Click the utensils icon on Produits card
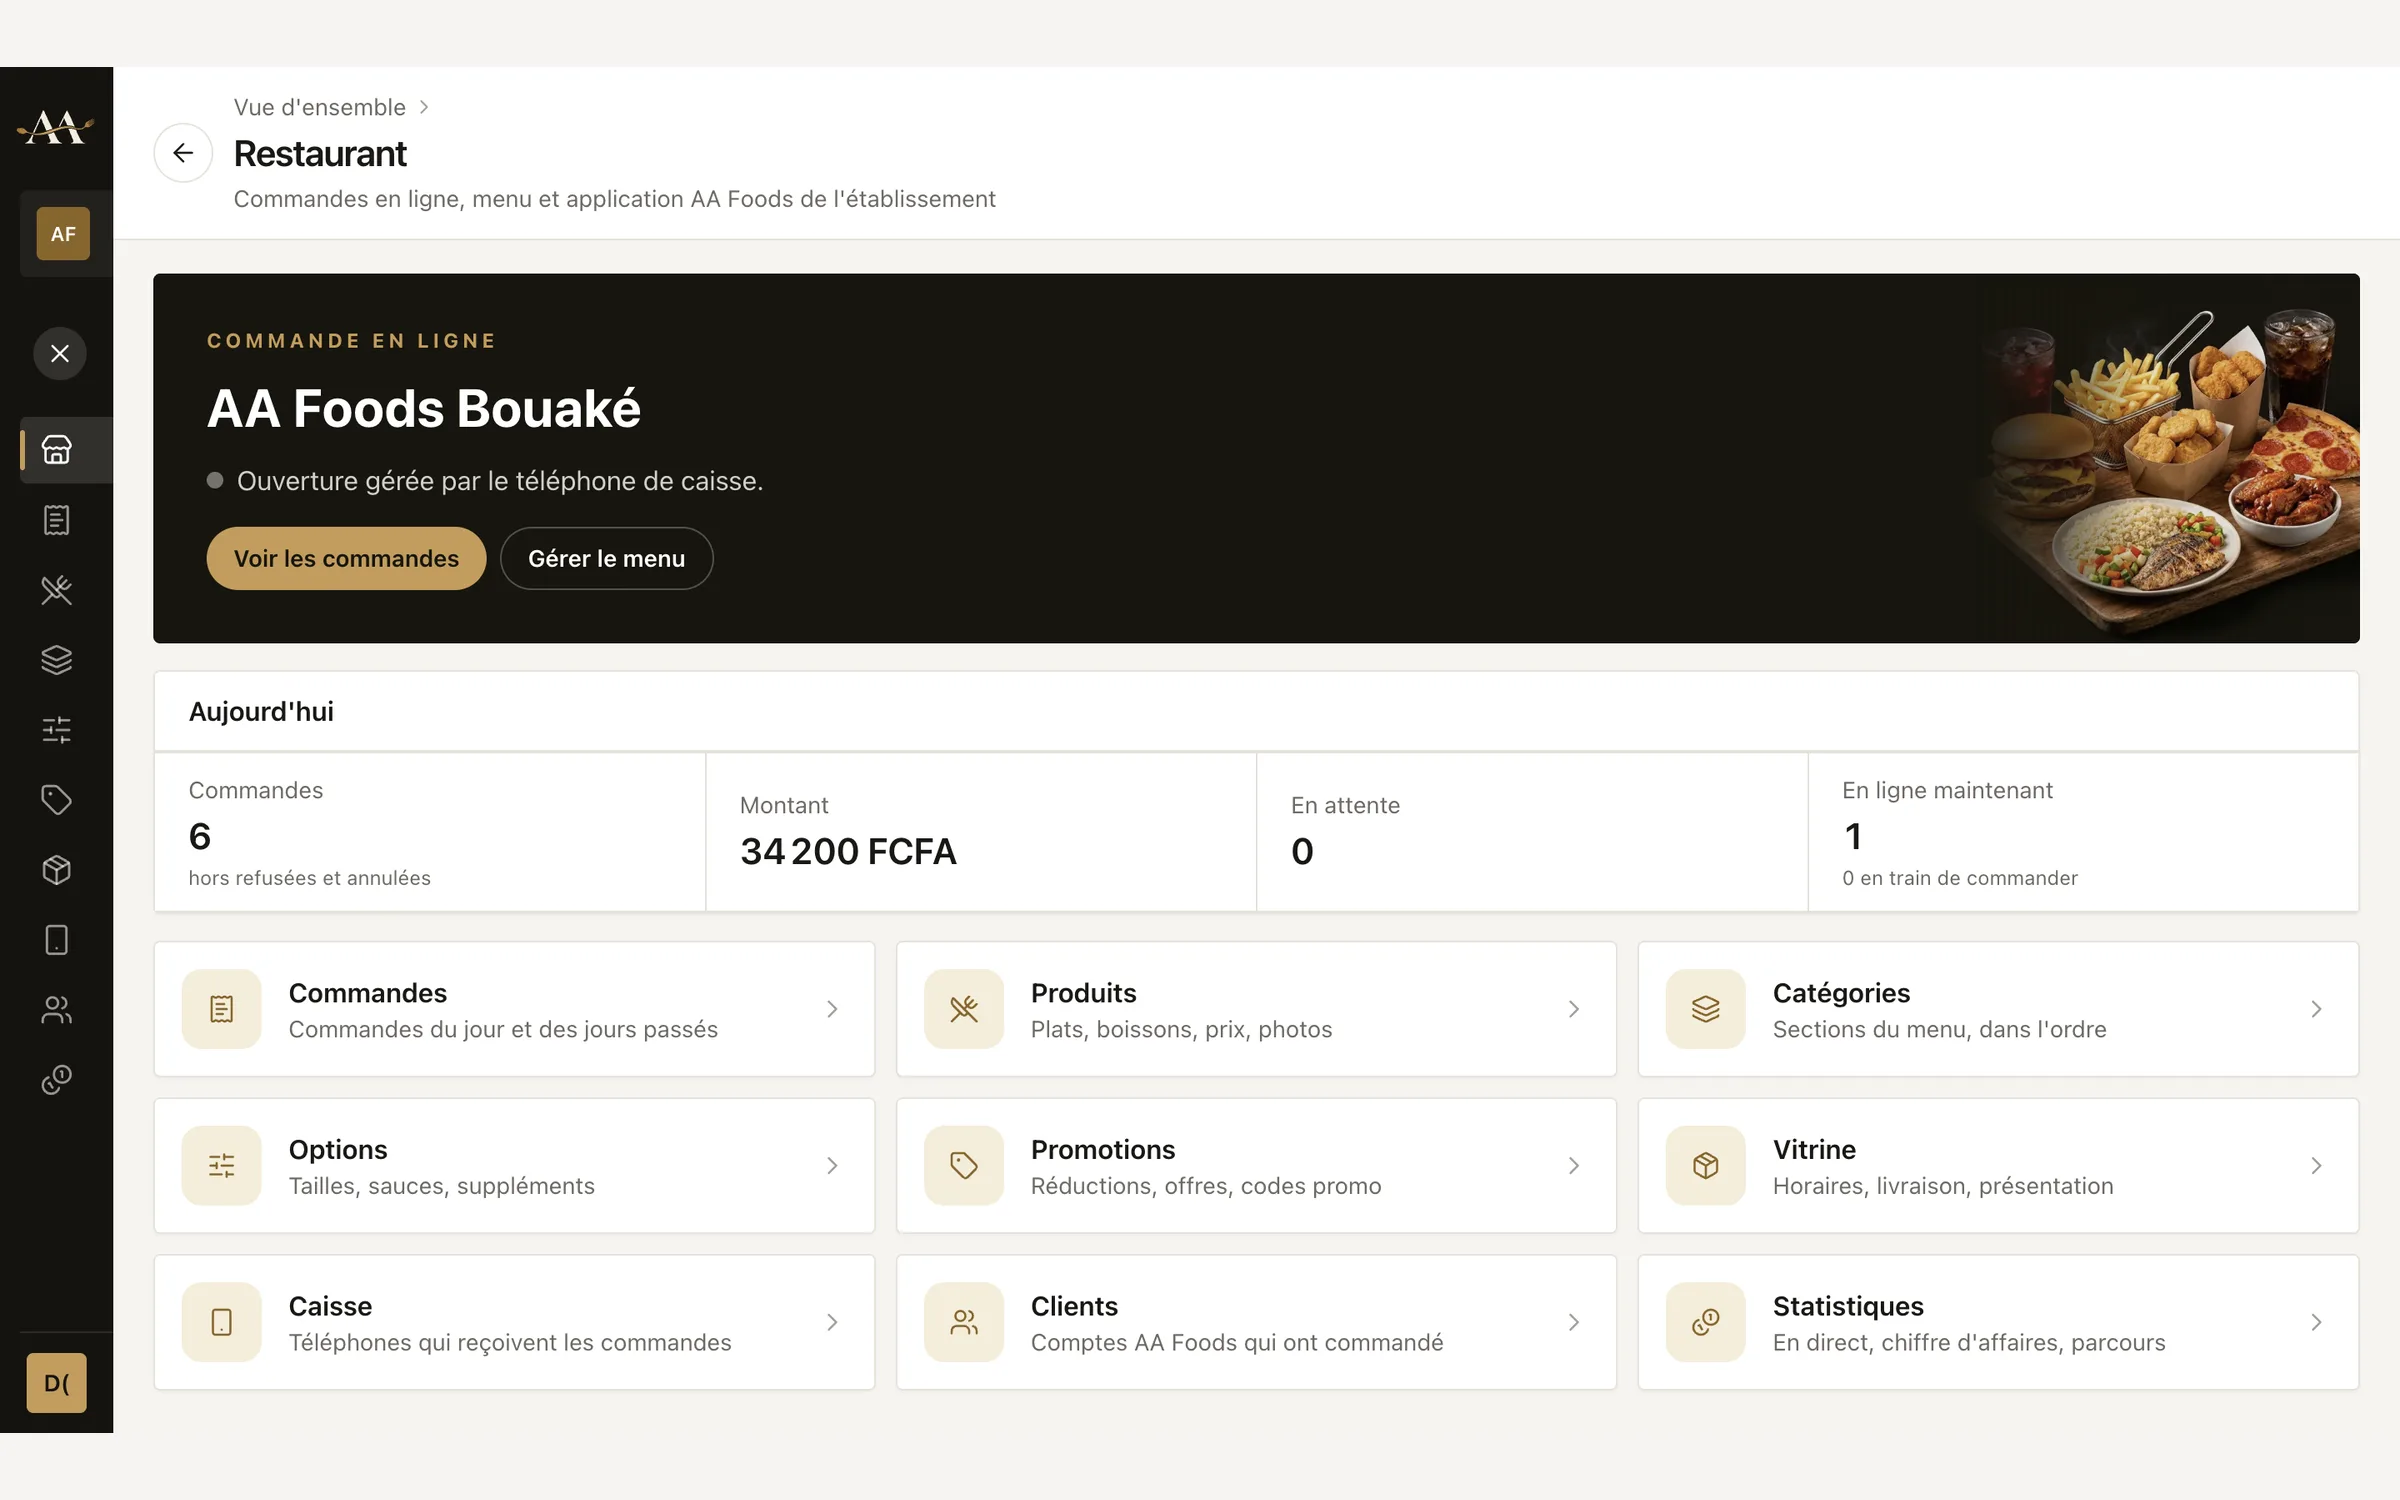The width and height of the screenshot is (2400, 1500). (x=963, y=1009)
